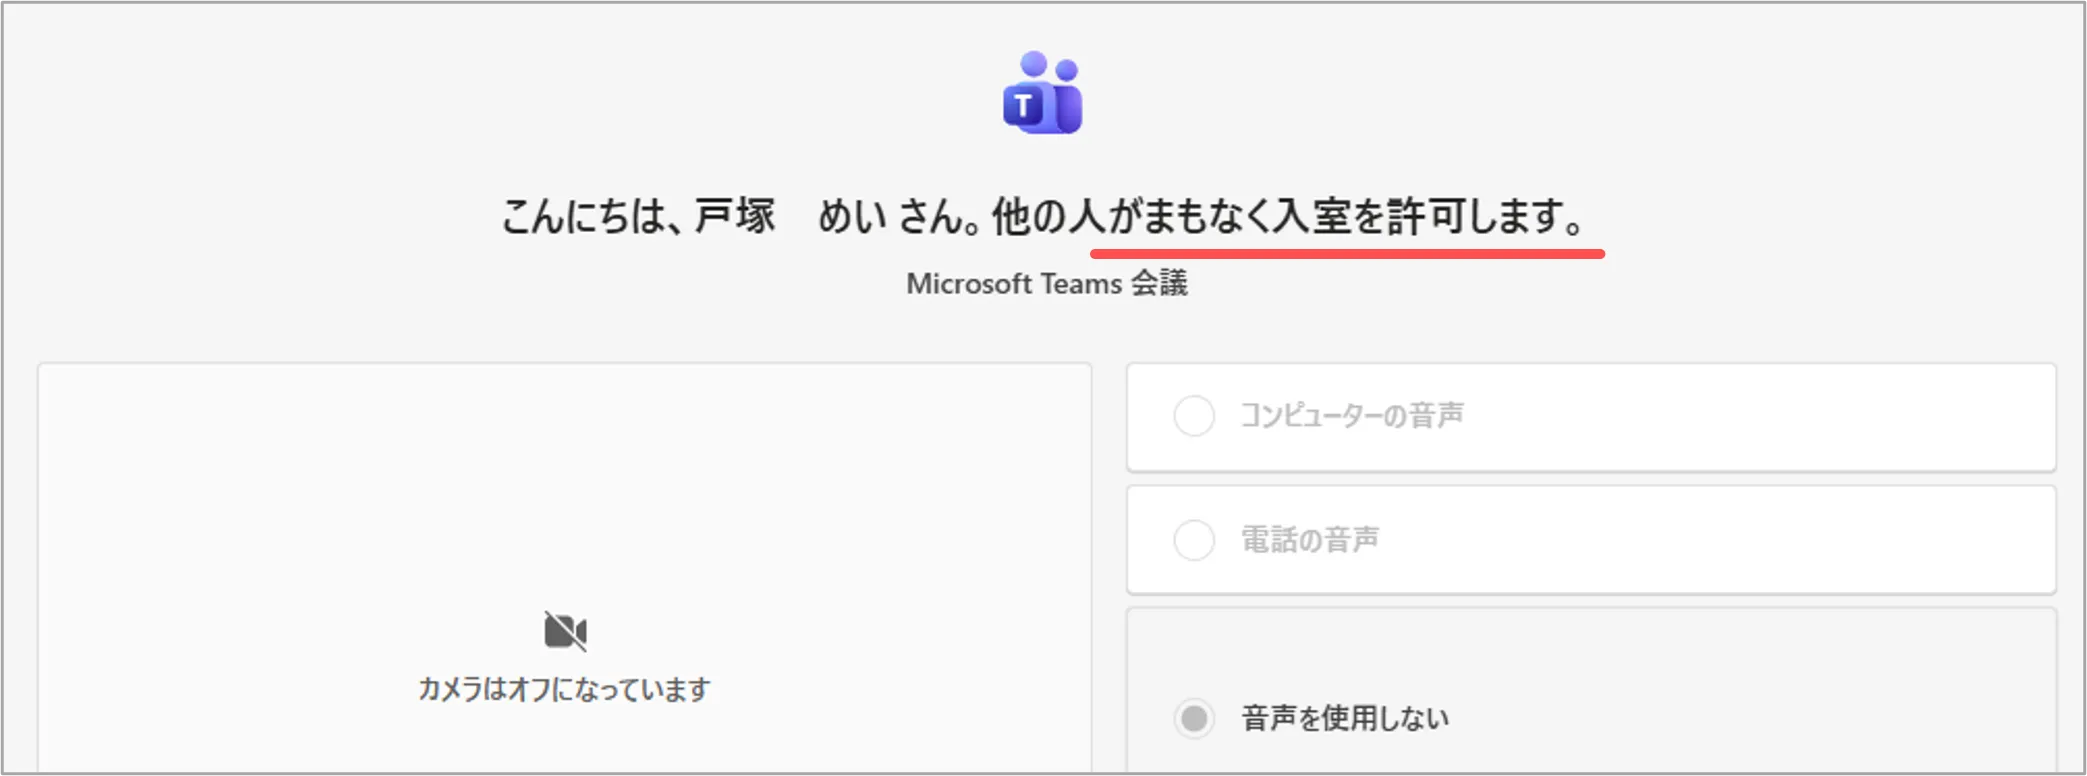
Task: Click blank area of the phone audio card
Action: [1750, 540]
